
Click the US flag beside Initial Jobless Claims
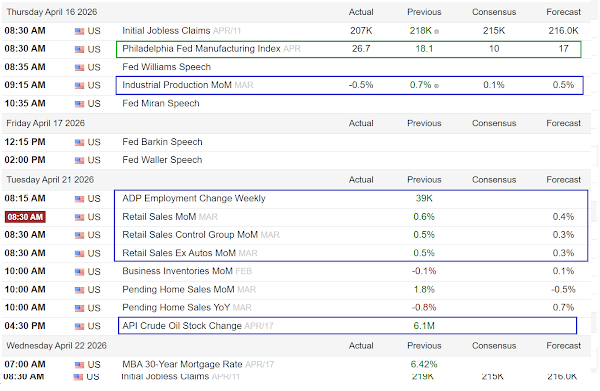coord(79,31)
